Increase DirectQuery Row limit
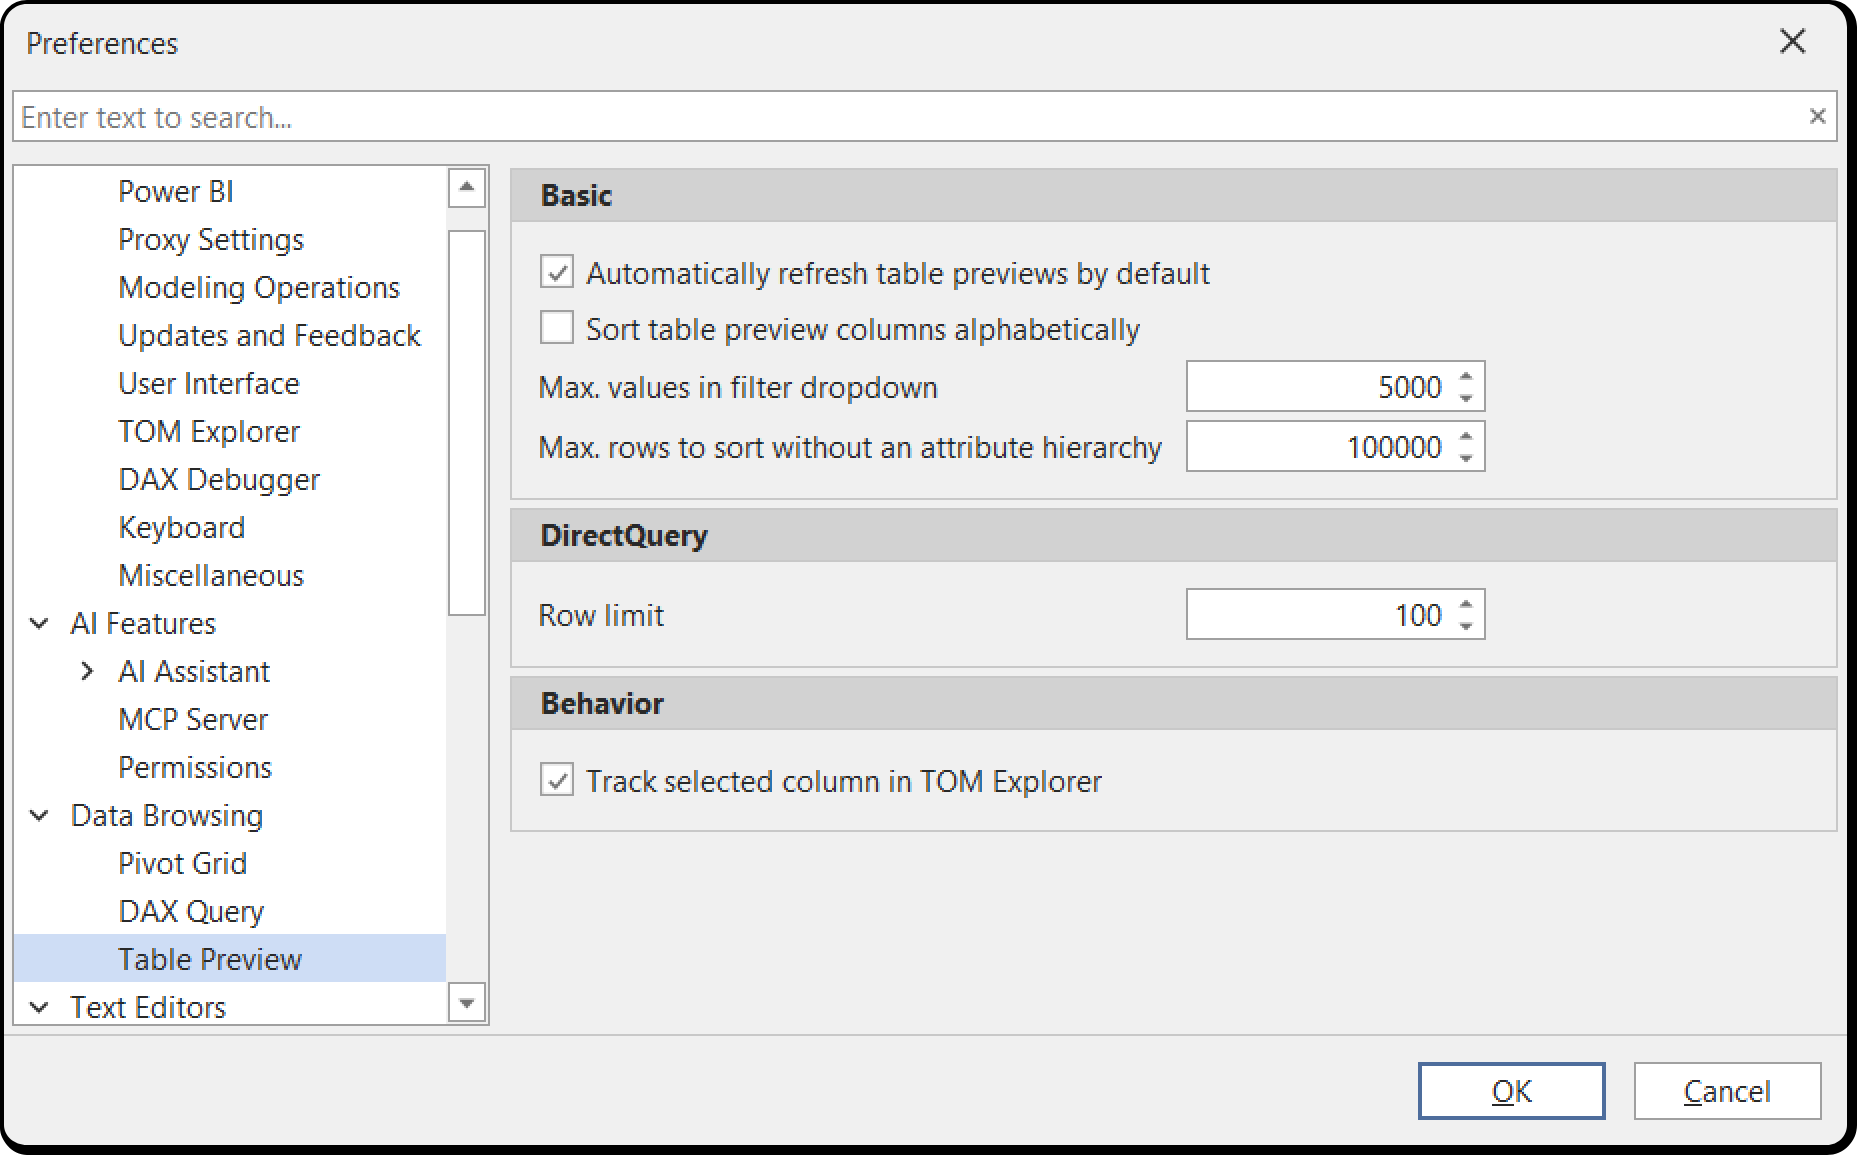The image size is (1857, 1155). tap(1466, 605)
